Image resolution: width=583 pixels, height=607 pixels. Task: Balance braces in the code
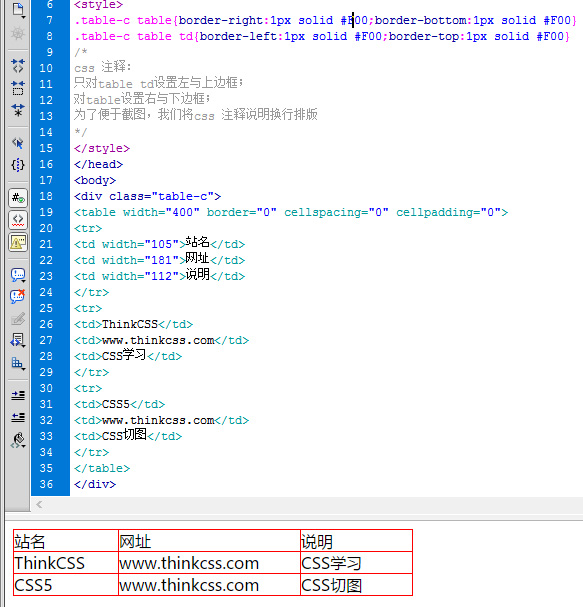(x=18, y=165)
